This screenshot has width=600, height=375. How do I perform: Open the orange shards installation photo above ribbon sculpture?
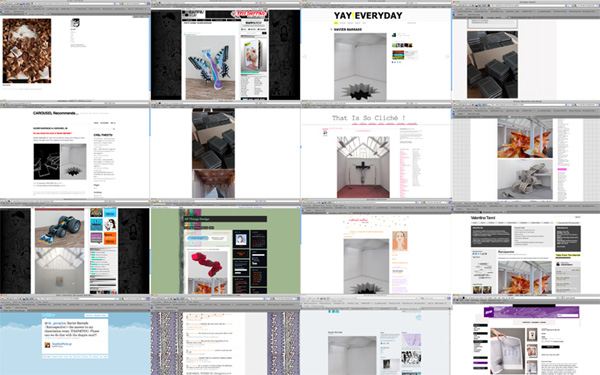525,138
